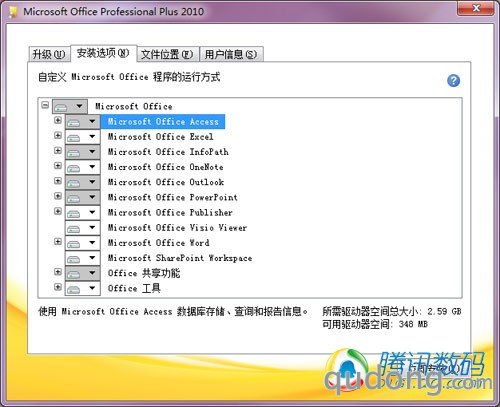The image size is (500, 407).
Task: Open install option dropdown for OneNote
Action: click(83, 167)
